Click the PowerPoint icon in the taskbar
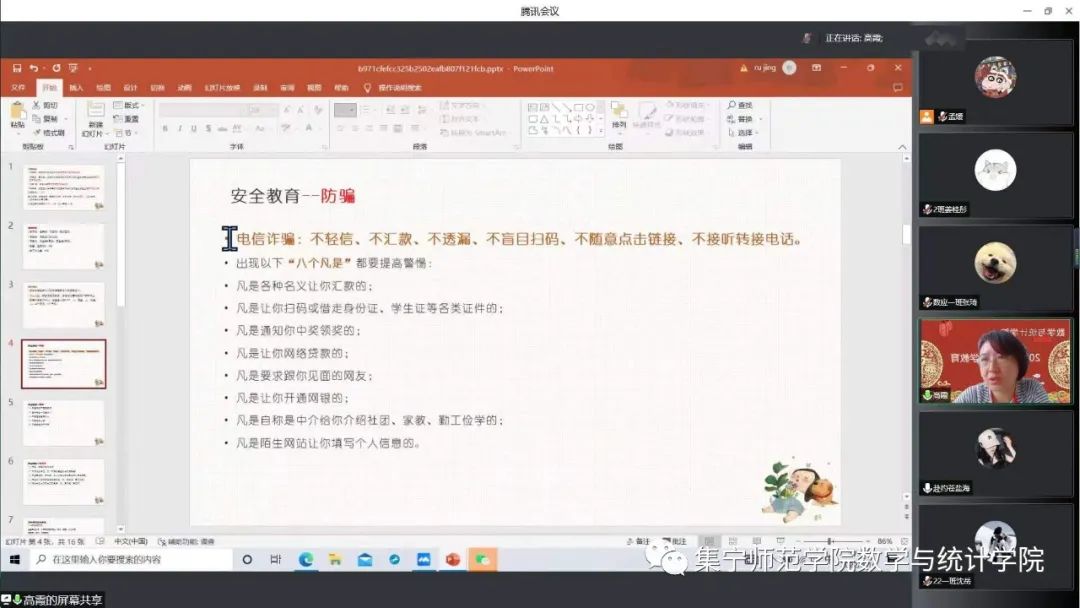 (453, 559)
